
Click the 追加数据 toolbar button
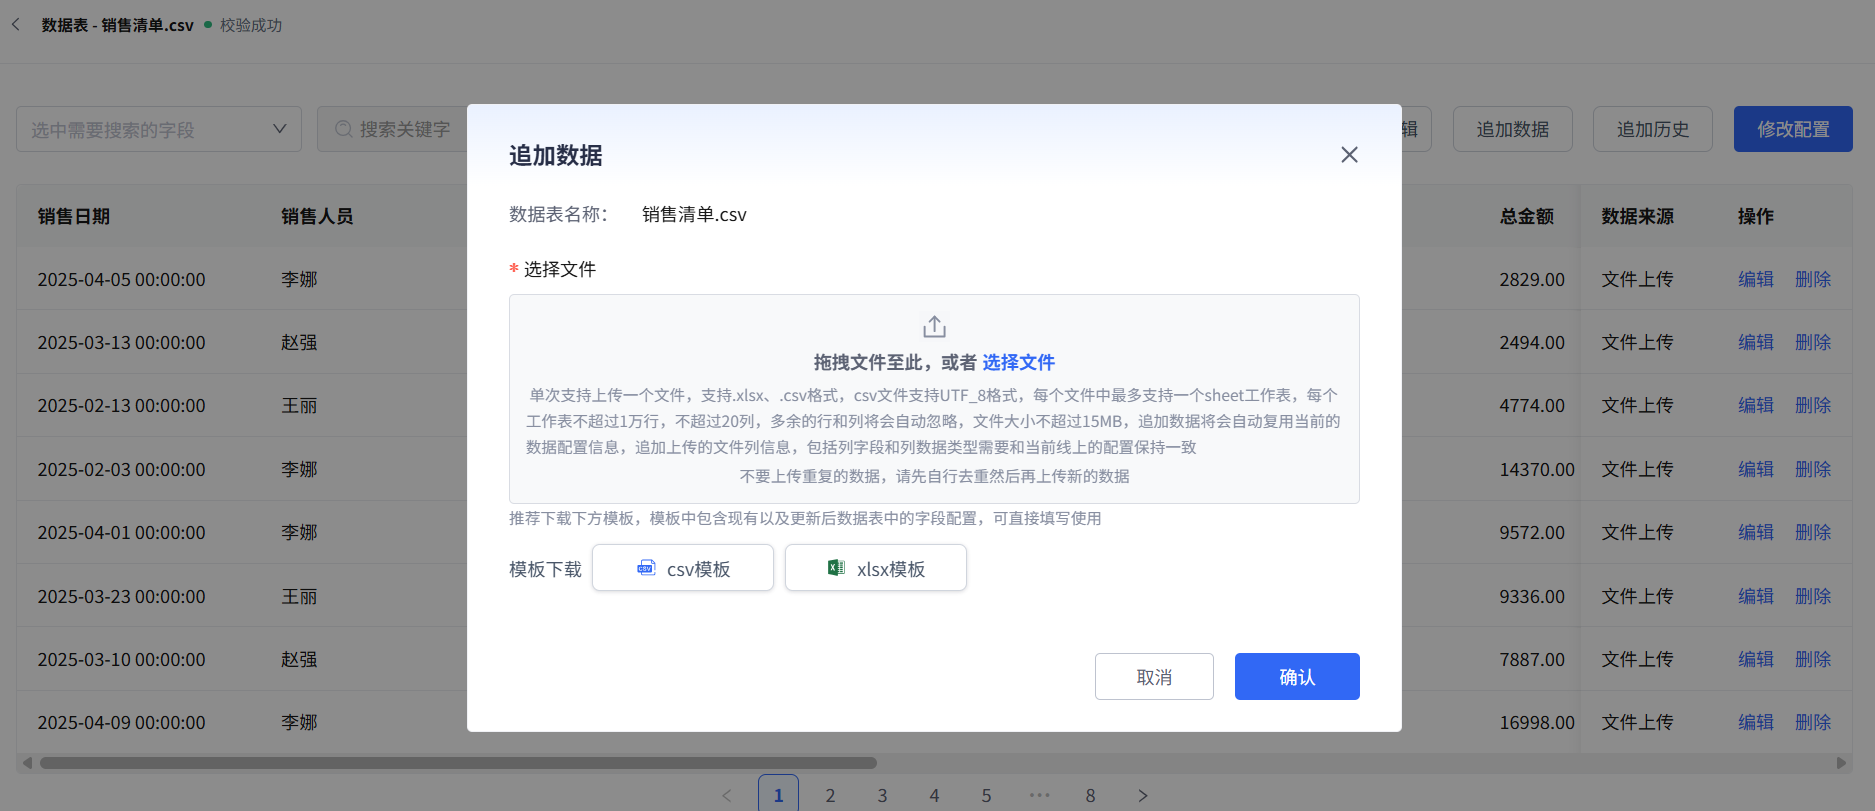(1513, 129)
